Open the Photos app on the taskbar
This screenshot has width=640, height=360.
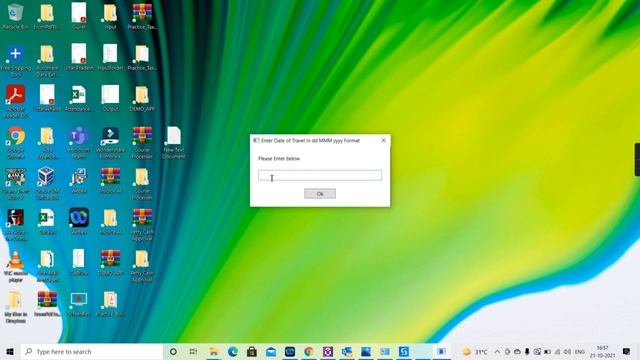pos(366,351)
